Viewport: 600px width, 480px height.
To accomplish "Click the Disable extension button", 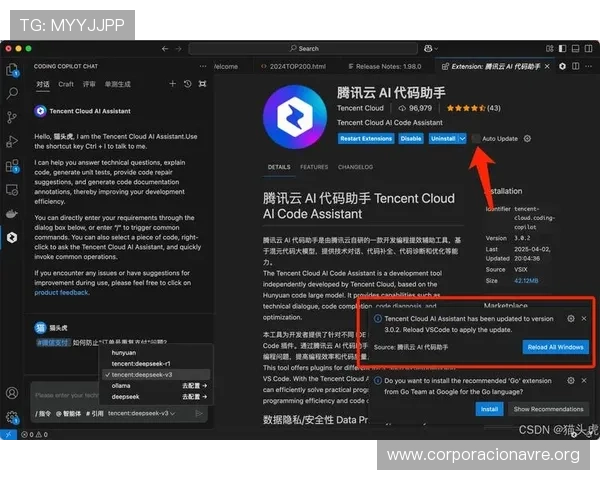I will pyautogui.click(x=411, y=139).
